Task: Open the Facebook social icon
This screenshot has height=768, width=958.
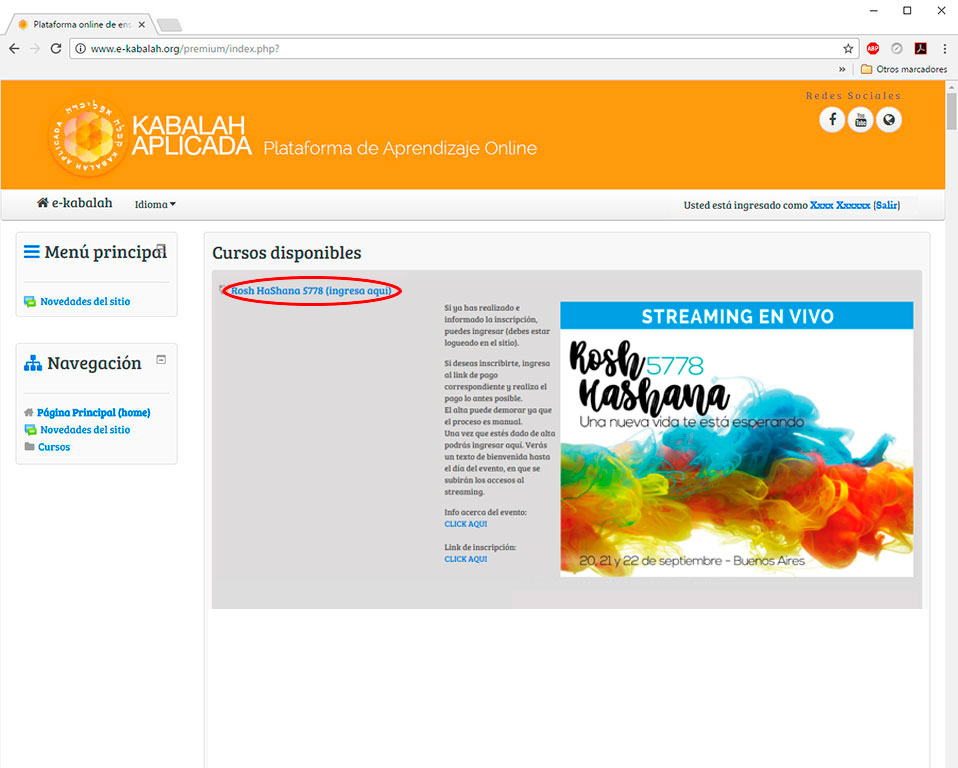Action: pyautogui.click(x=832, y=119)
